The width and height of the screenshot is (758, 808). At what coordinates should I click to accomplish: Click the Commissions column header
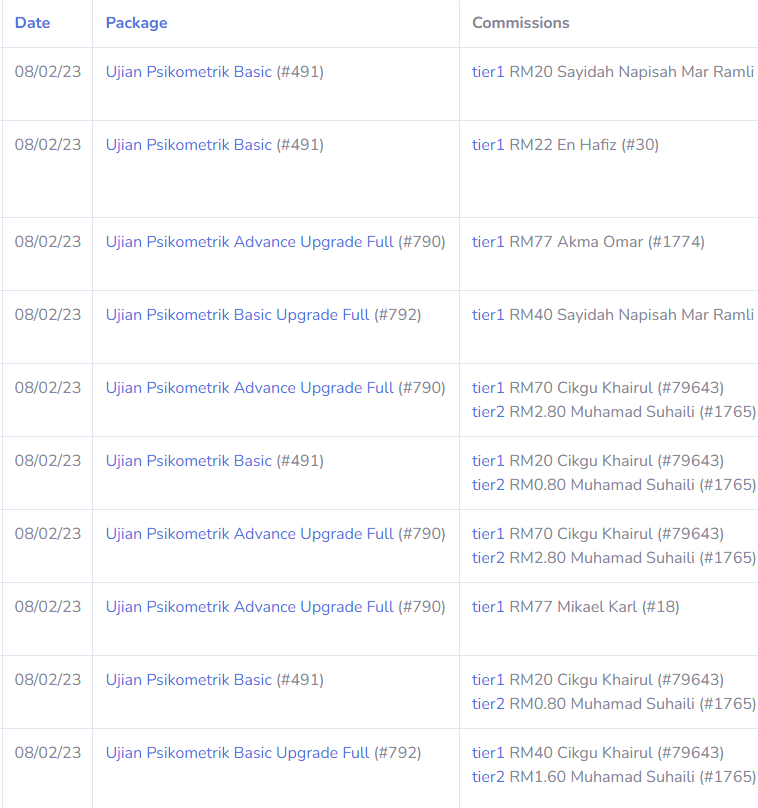tap(520, 22)
